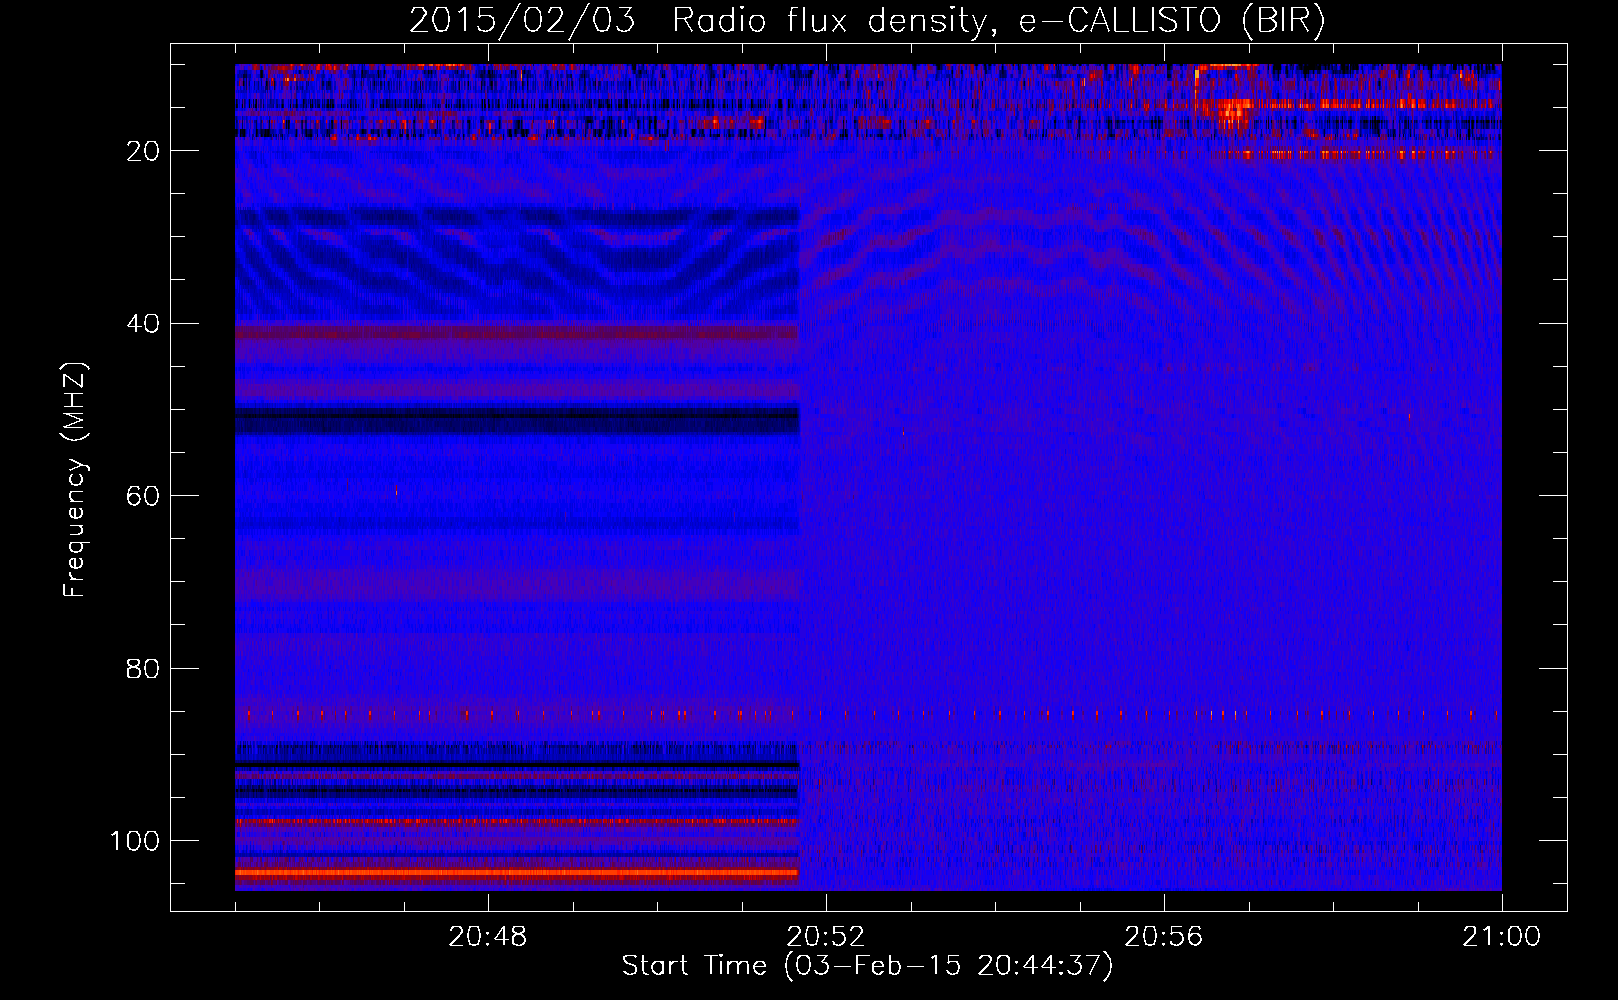Image resolution: width=1618 pixels, height=1000 pixels.
Task: Click the dark band near 51 MHz
Action: pyautogui.click(x=517, y=419)
